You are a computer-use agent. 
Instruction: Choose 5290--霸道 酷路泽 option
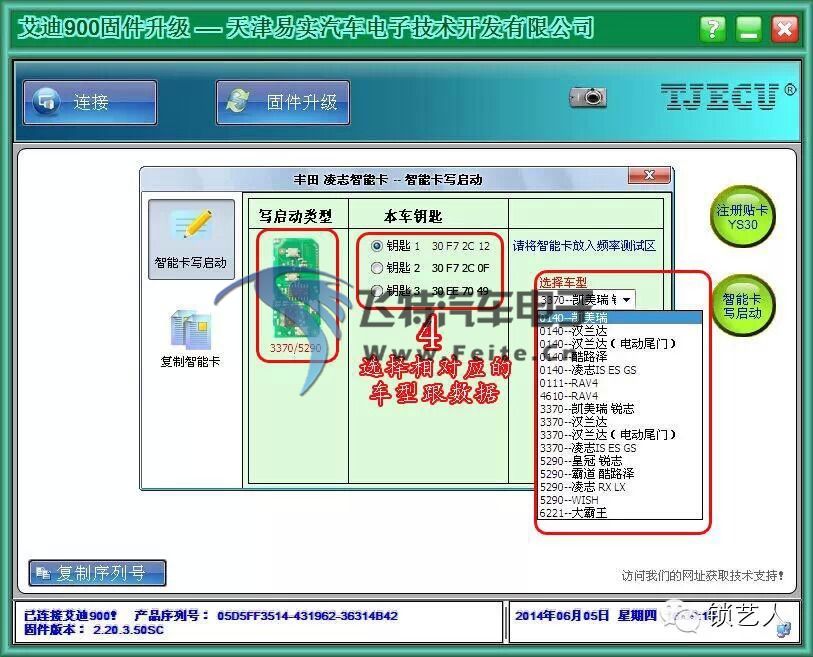point(620,473)
